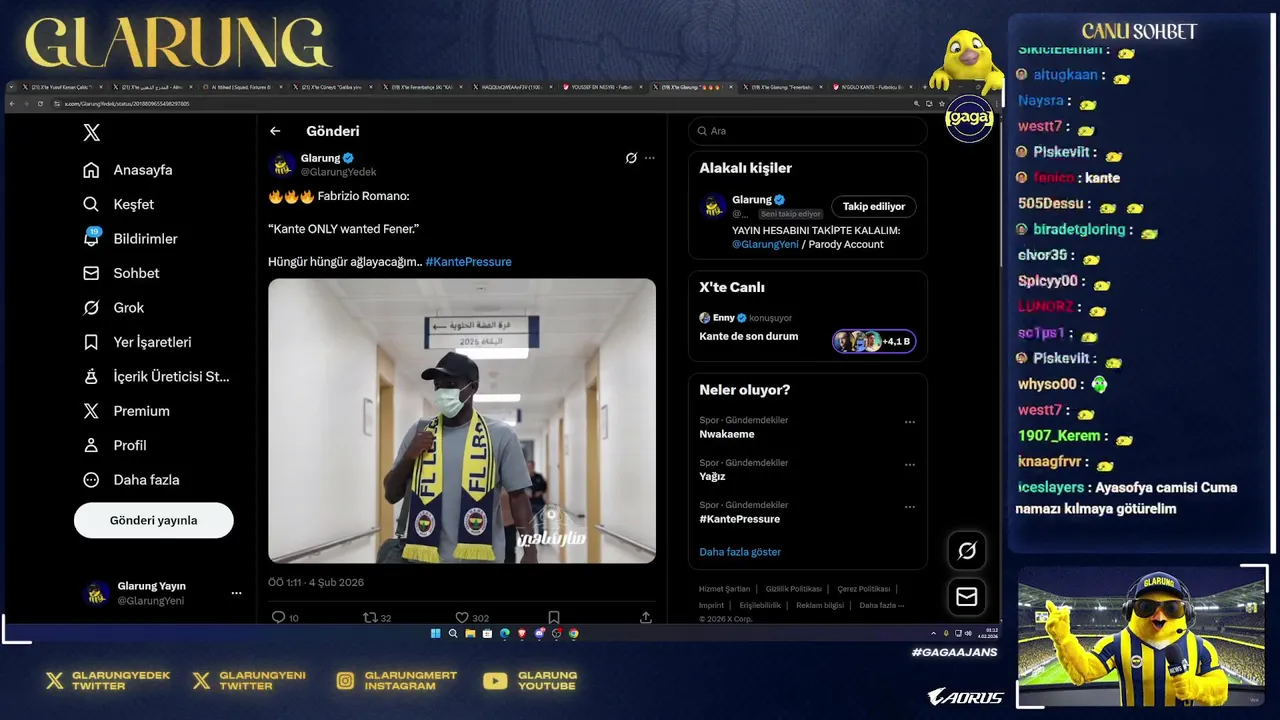Toggle the Takip ediyor follow button

coord(873,207)
